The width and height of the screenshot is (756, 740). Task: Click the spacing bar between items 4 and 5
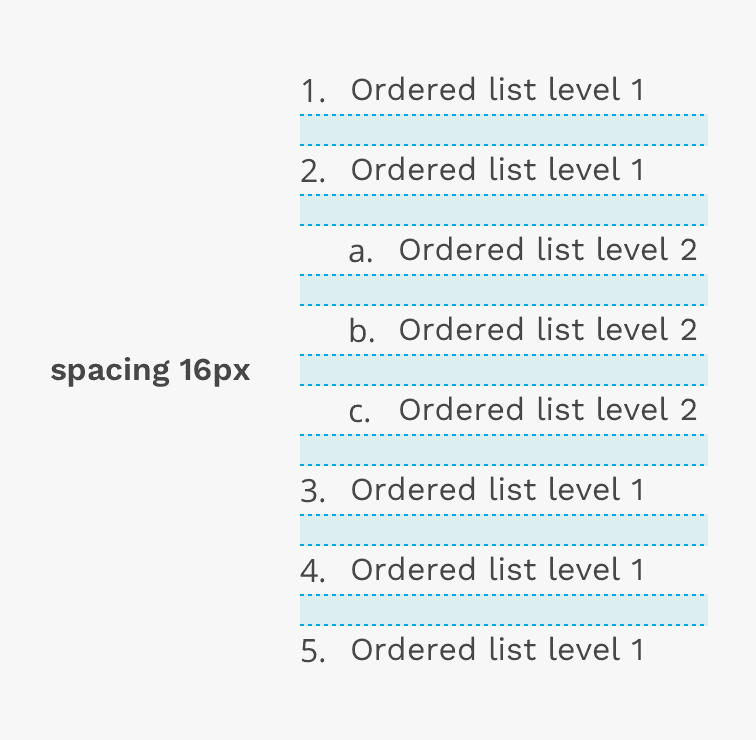click(503, 610)
